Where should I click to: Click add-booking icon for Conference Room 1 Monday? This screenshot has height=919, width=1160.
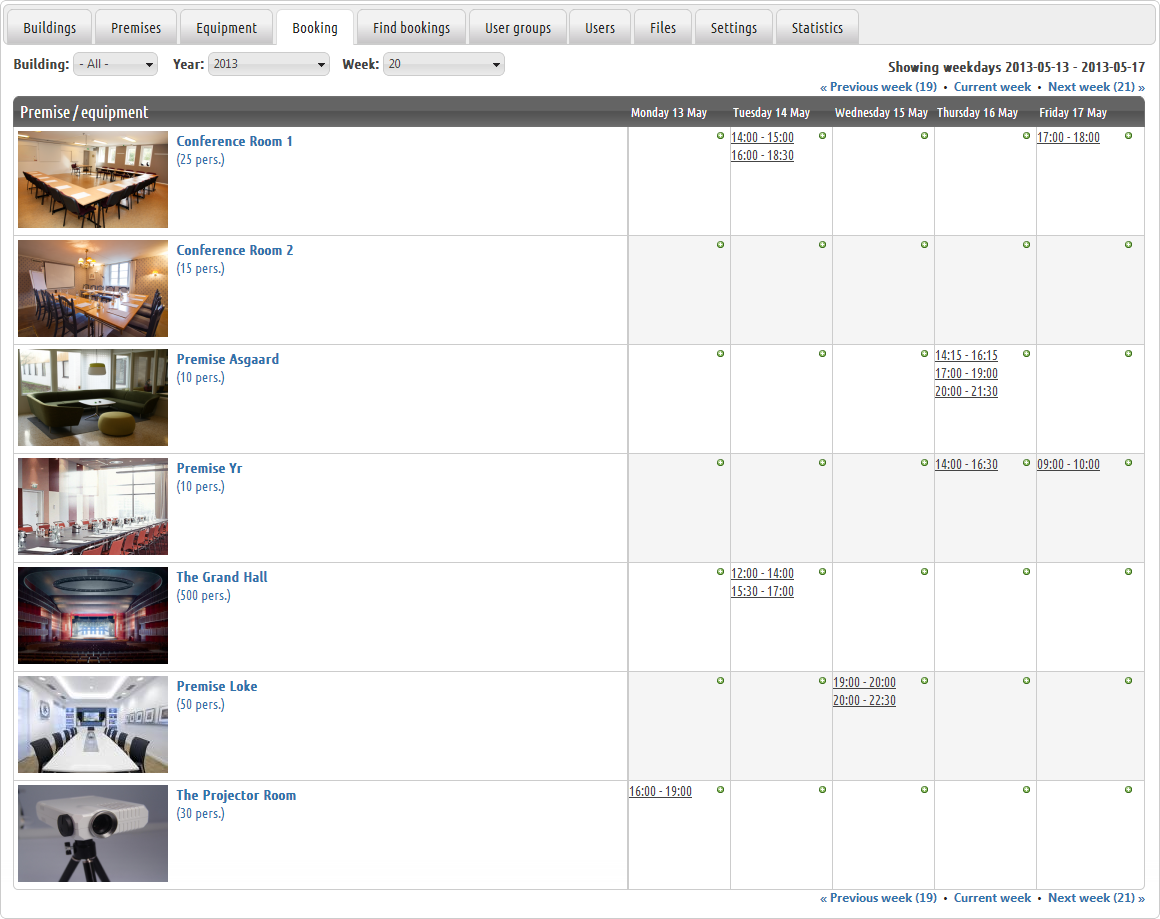point(721,136)
